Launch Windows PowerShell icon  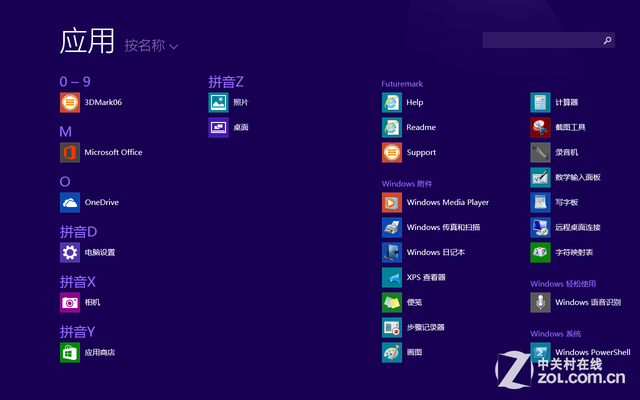(x=540, y=352)
